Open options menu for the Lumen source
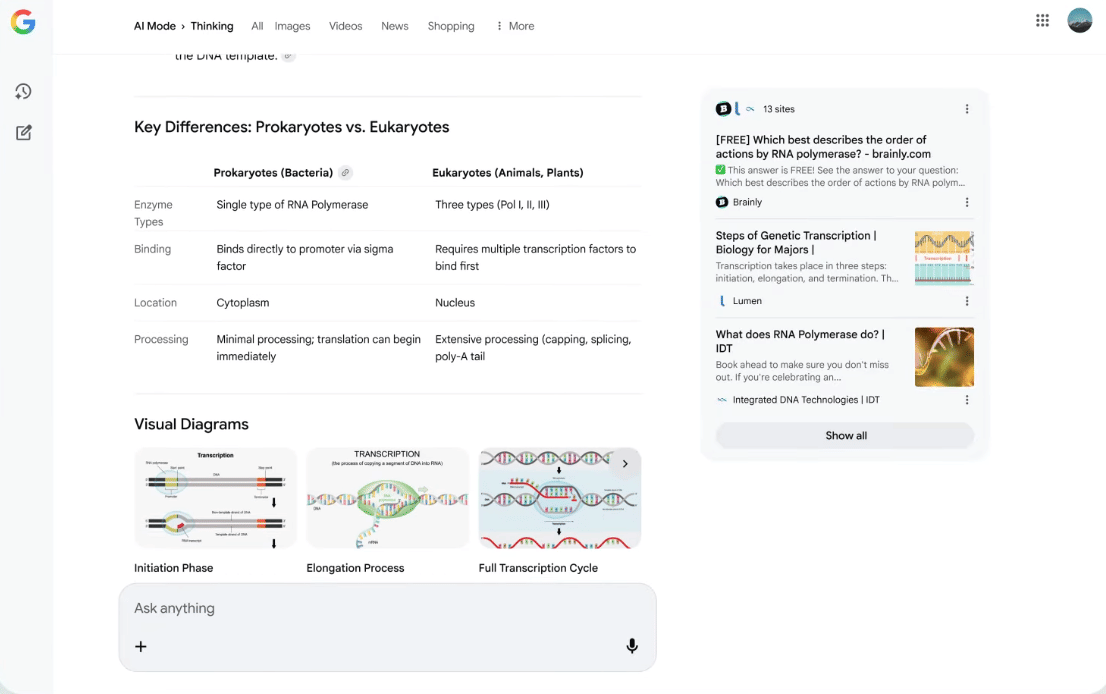Image resolution: width=1106 pixels, height=694 pixels. click(x=966, y=301)
